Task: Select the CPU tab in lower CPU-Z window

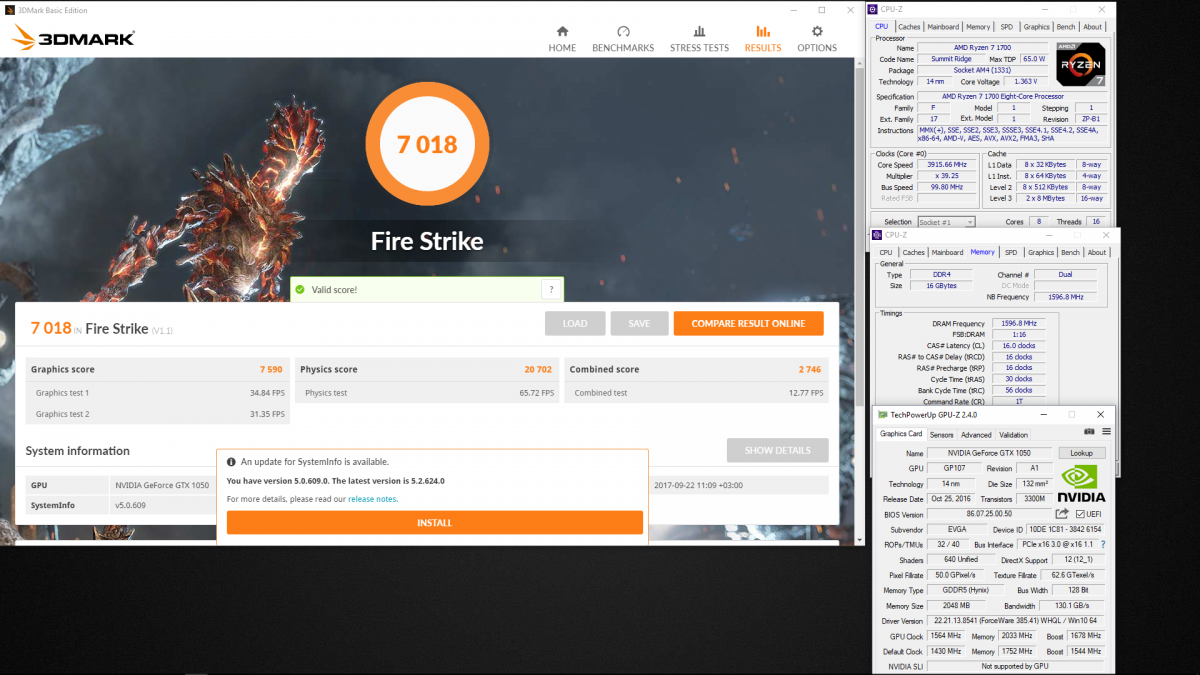Action: point(885,252)
